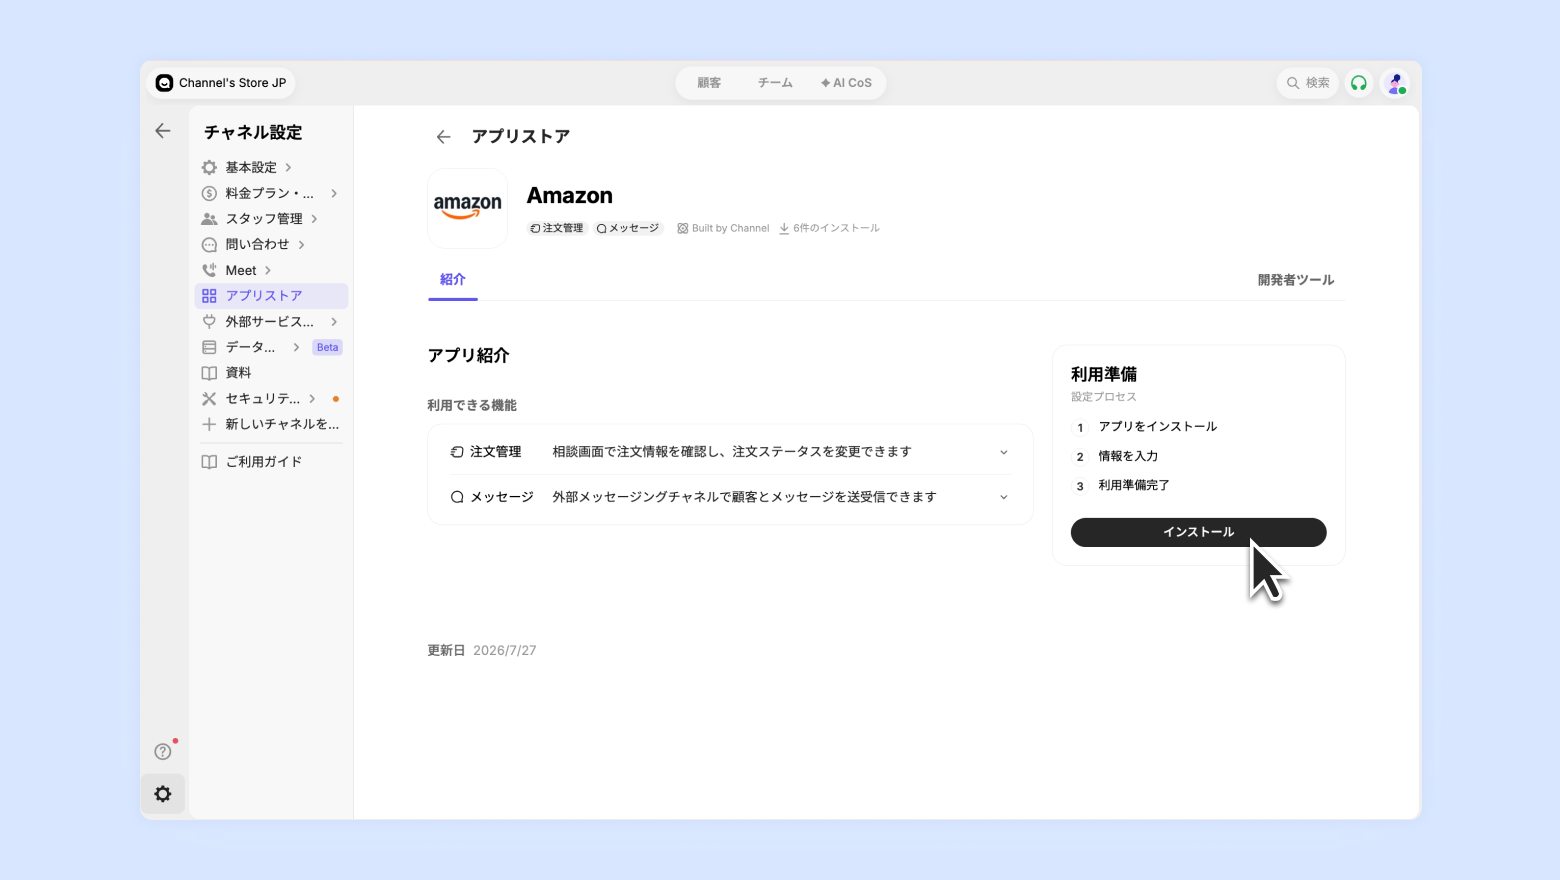Expand the 問い合わせ chevron
This screenshot has width=1560, height=880.
click(301, 244)
